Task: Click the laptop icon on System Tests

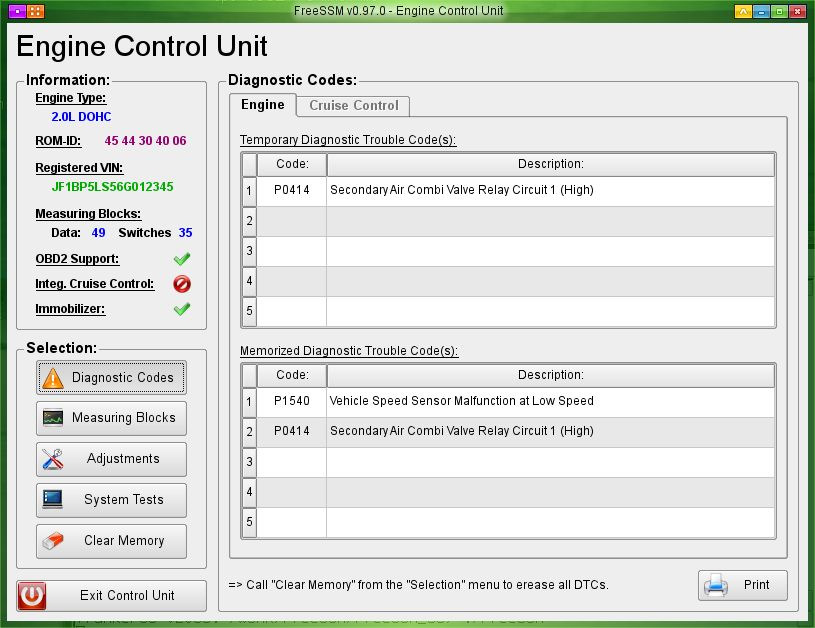Action: 52,500
